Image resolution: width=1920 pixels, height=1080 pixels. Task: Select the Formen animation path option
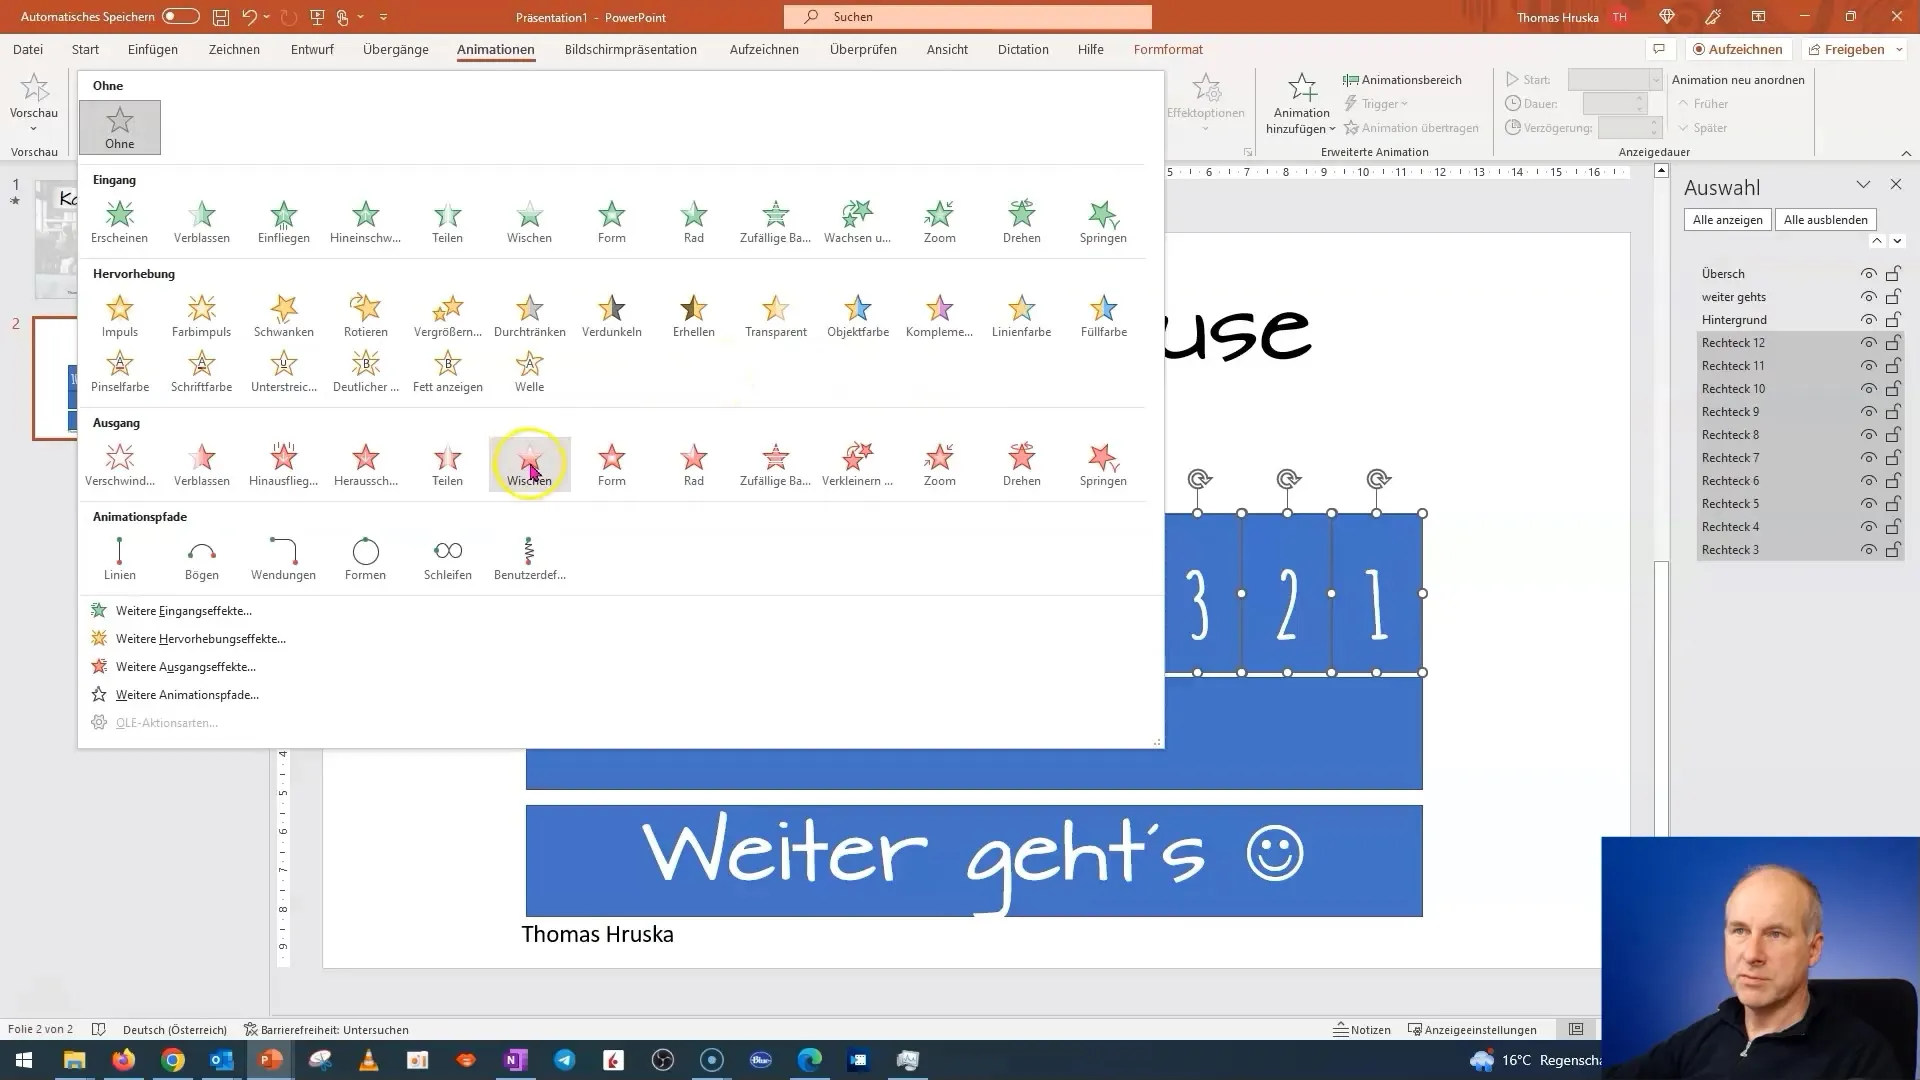(x=365, y=555)
